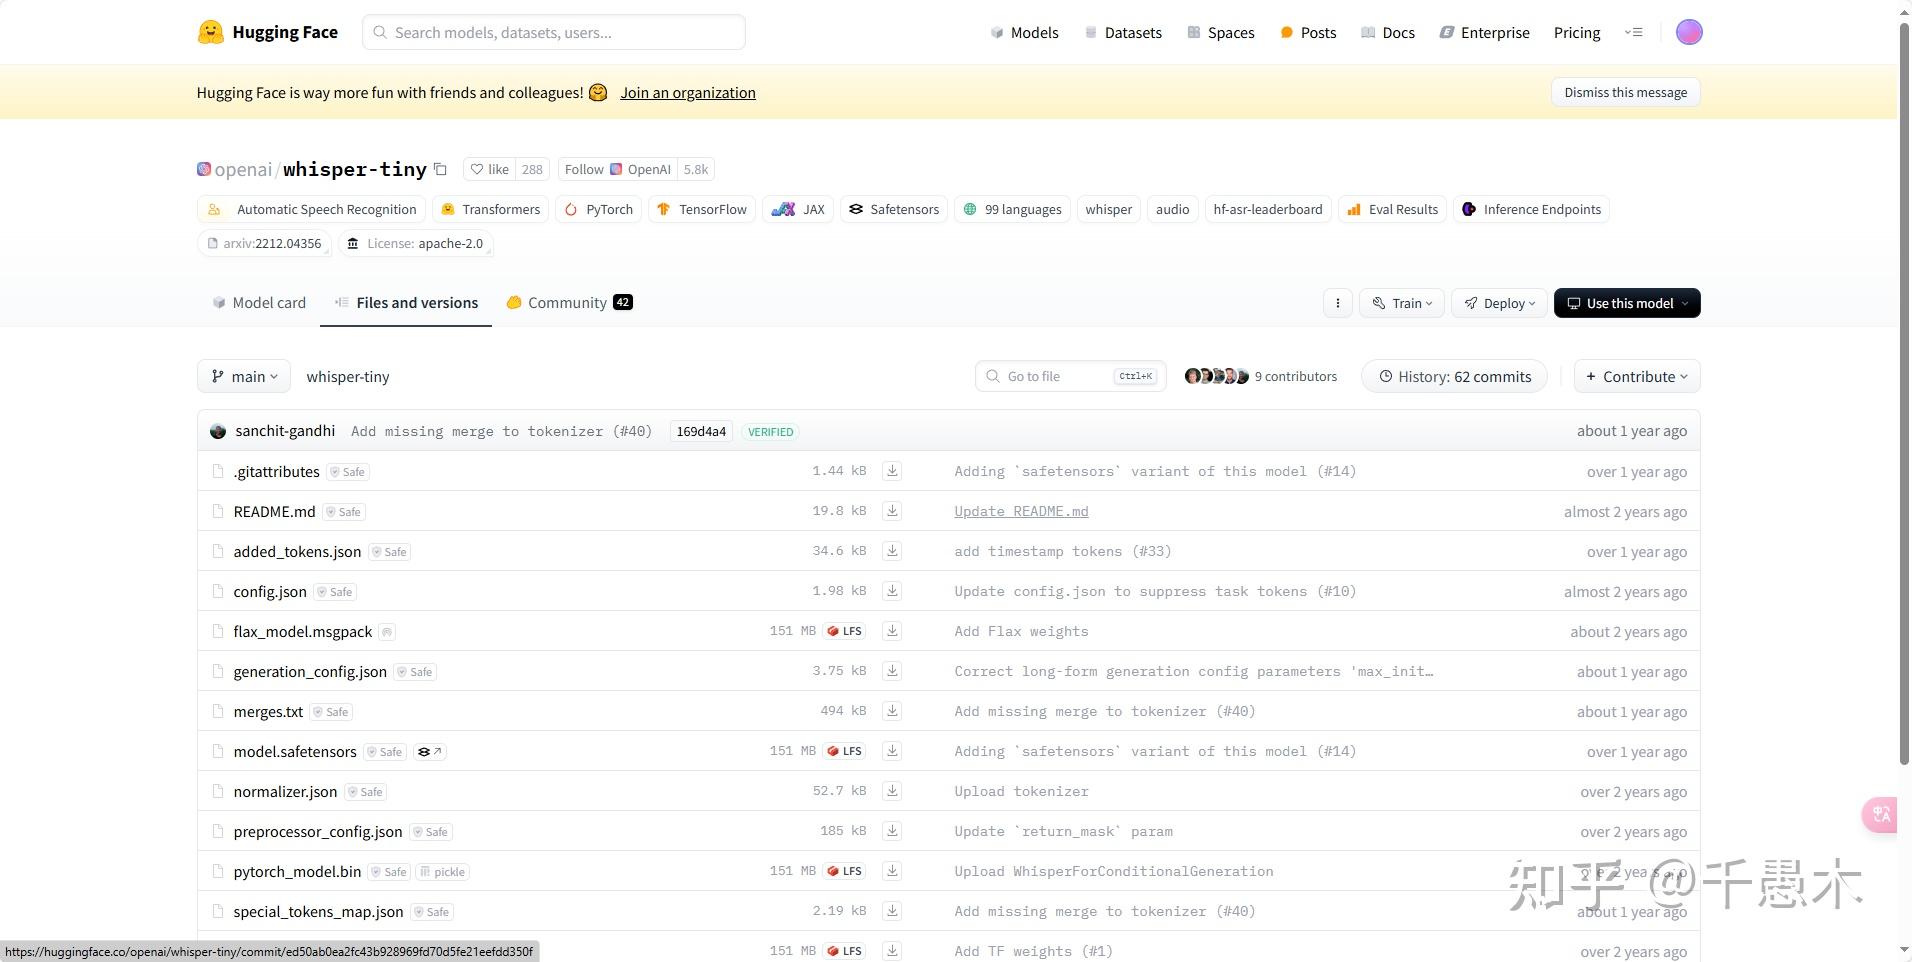
Task: Focus the Go to file input field
Action: pos(1071,376)
